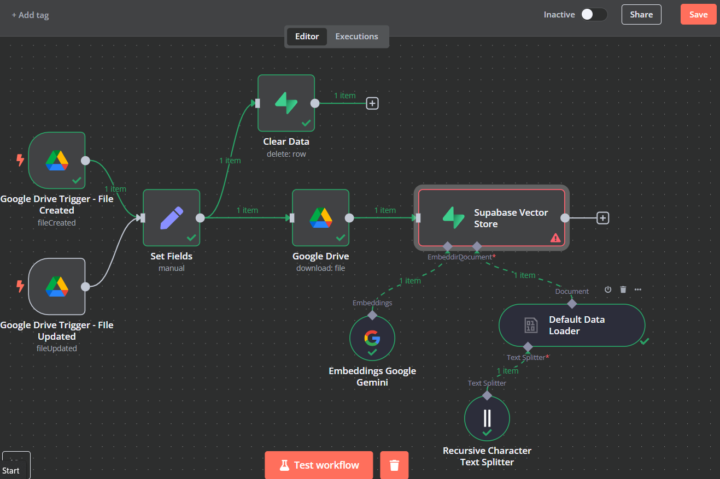Click the Google Drive Trigger File Created node

(x=56, y=160)
